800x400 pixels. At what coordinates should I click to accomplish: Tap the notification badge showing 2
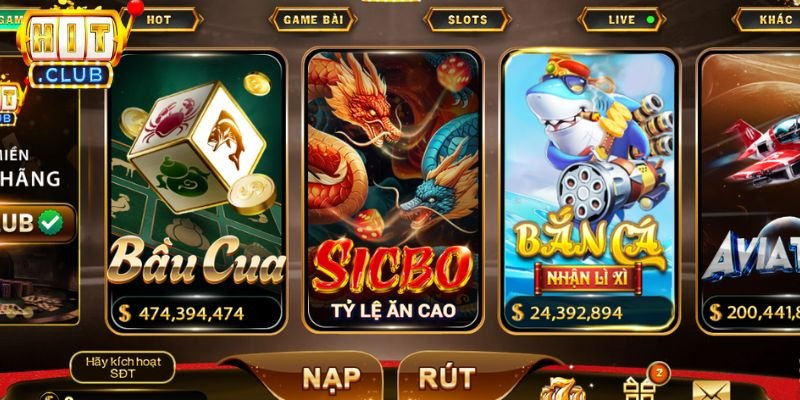[659, 373]
